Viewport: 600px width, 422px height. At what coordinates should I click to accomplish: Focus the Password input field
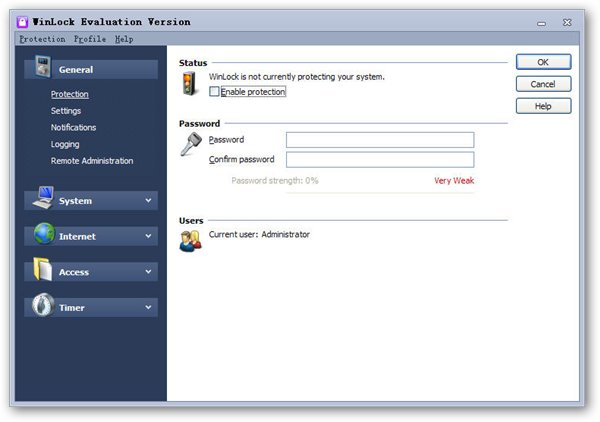[x=380, y=140]
